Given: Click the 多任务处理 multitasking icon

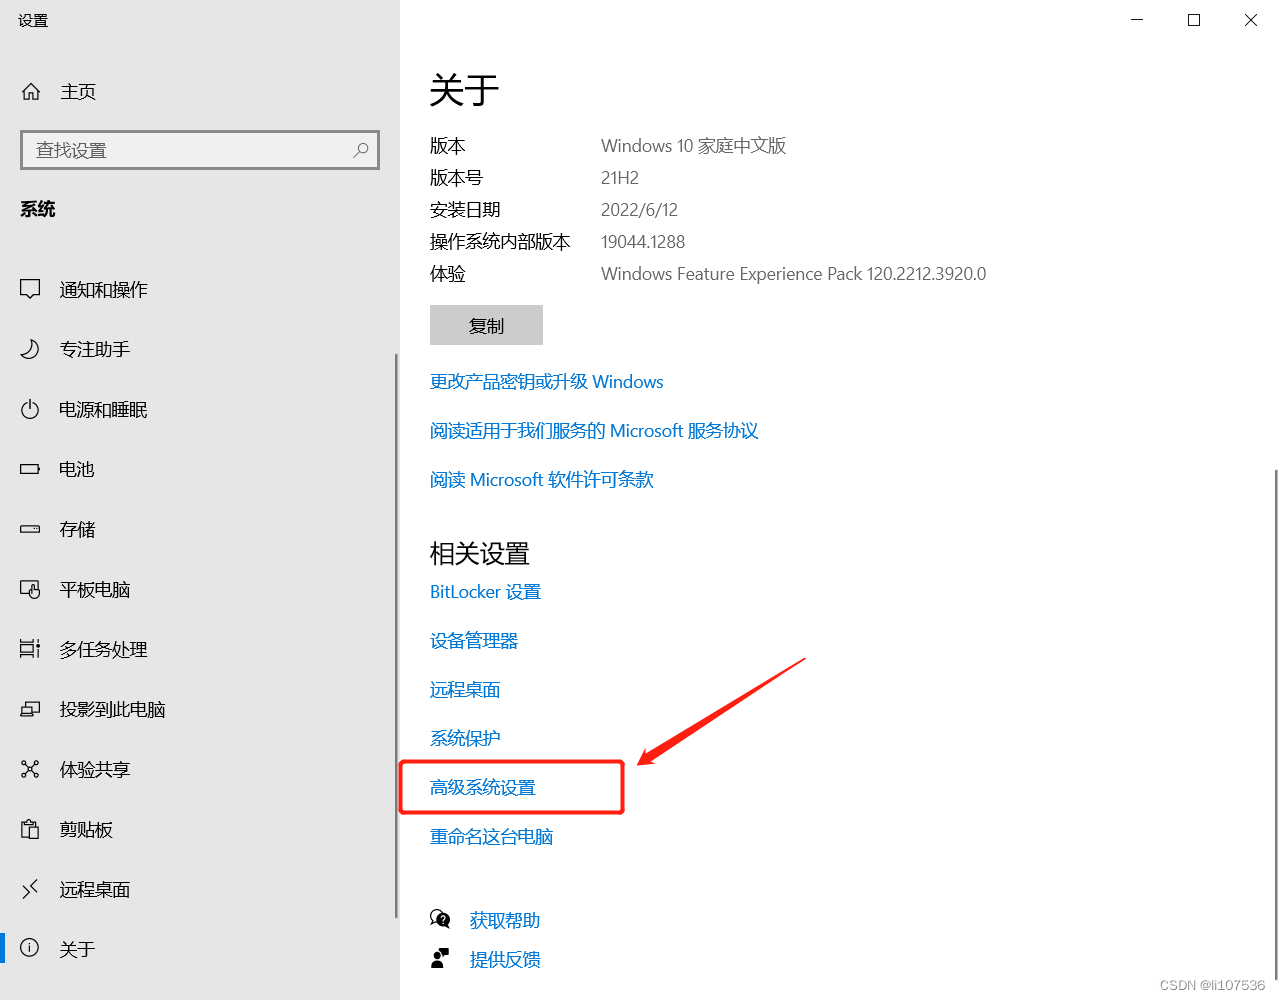Looking at the screenshot, I should 30,649.
